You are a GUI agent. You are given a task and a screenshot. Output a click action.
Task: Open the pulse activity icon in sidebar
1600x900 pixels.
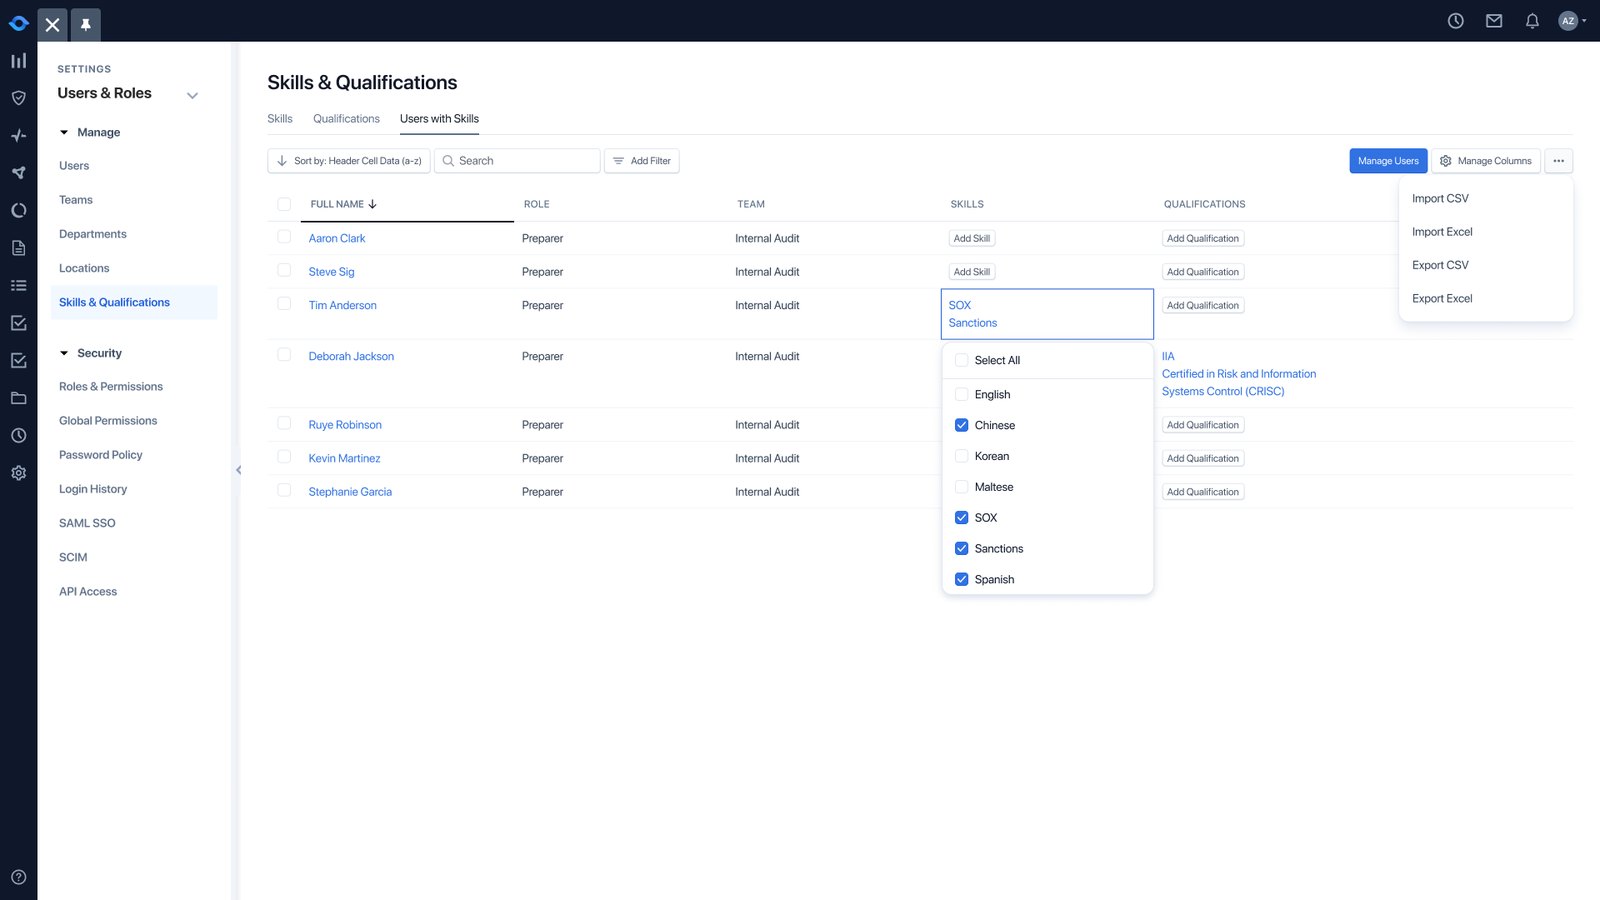pyautogui.click(x=18, y=135)
